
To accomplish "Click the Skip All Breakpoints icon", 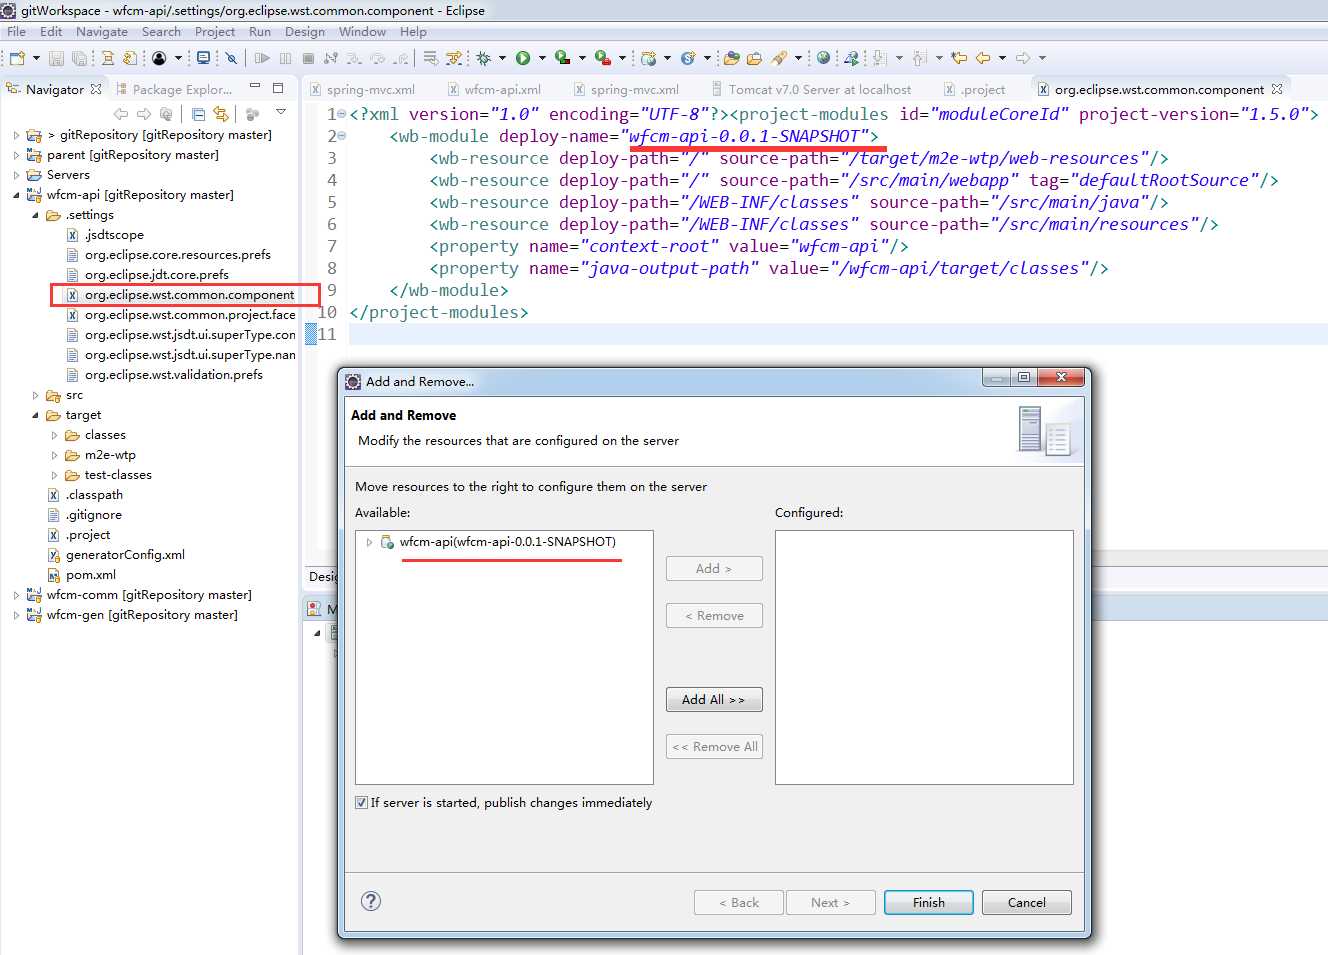I will coord(231,58).
